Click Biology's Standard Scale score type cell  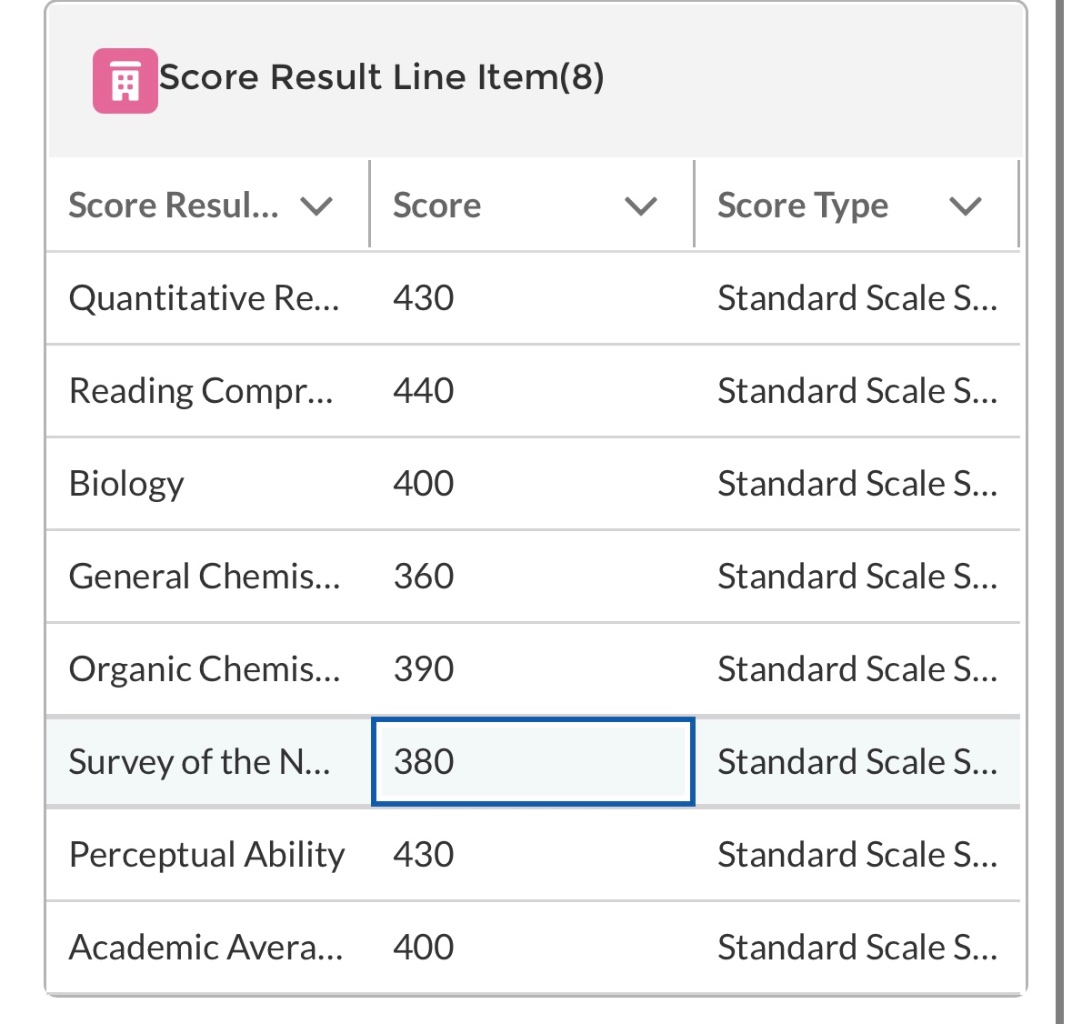857,484
